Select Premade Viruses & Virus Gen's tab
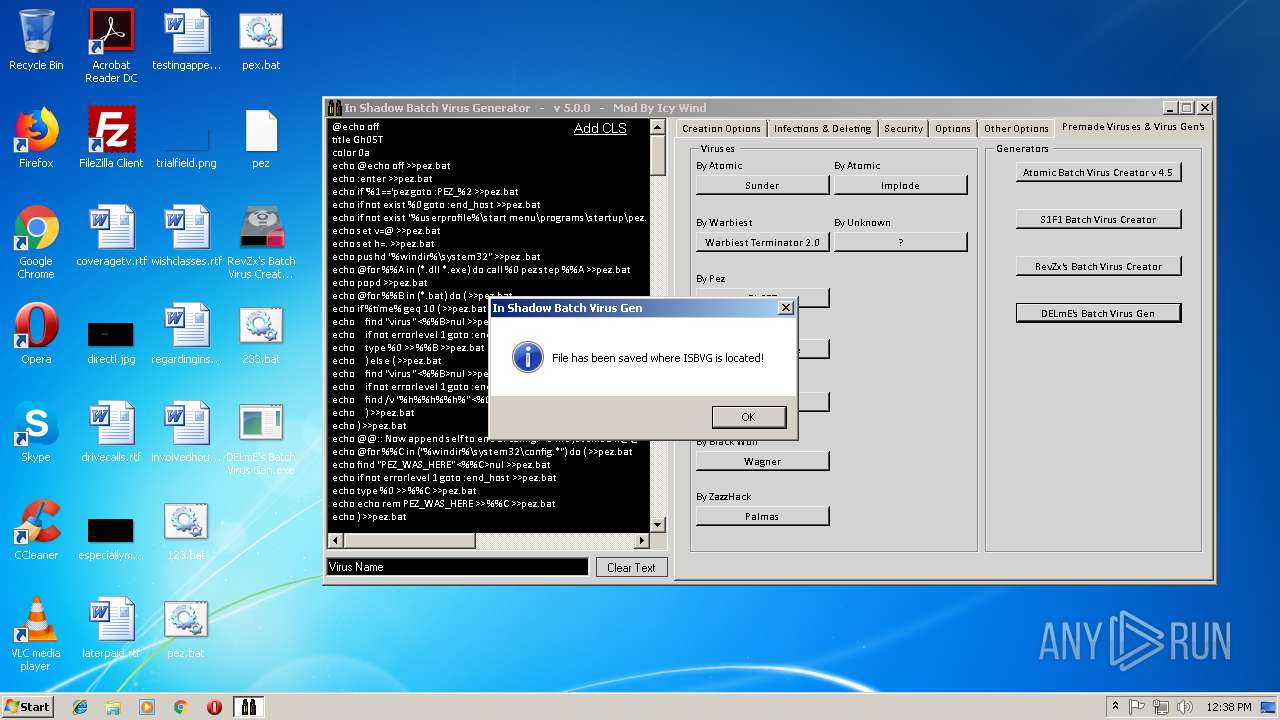Image resolution: width=1280 pixels, height=720 pixels. (1133, 127)
